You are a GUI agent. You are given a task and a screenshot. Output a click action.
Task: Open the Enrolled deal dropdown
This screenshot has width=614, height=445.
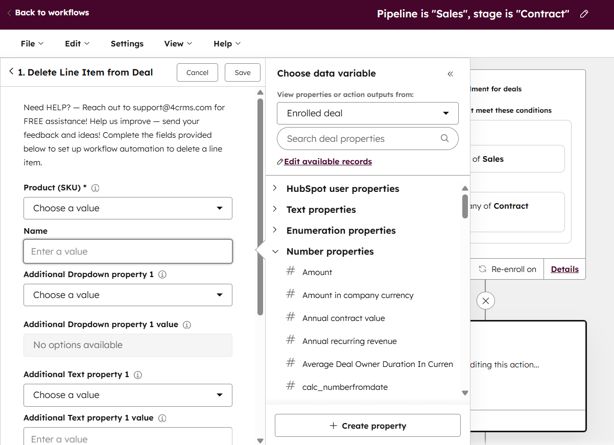[x=367, y=113]
